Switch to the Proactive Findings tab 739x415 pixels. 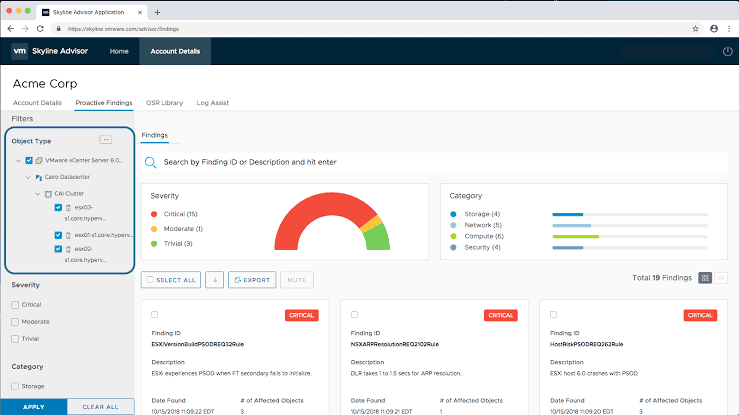point(104,103)
